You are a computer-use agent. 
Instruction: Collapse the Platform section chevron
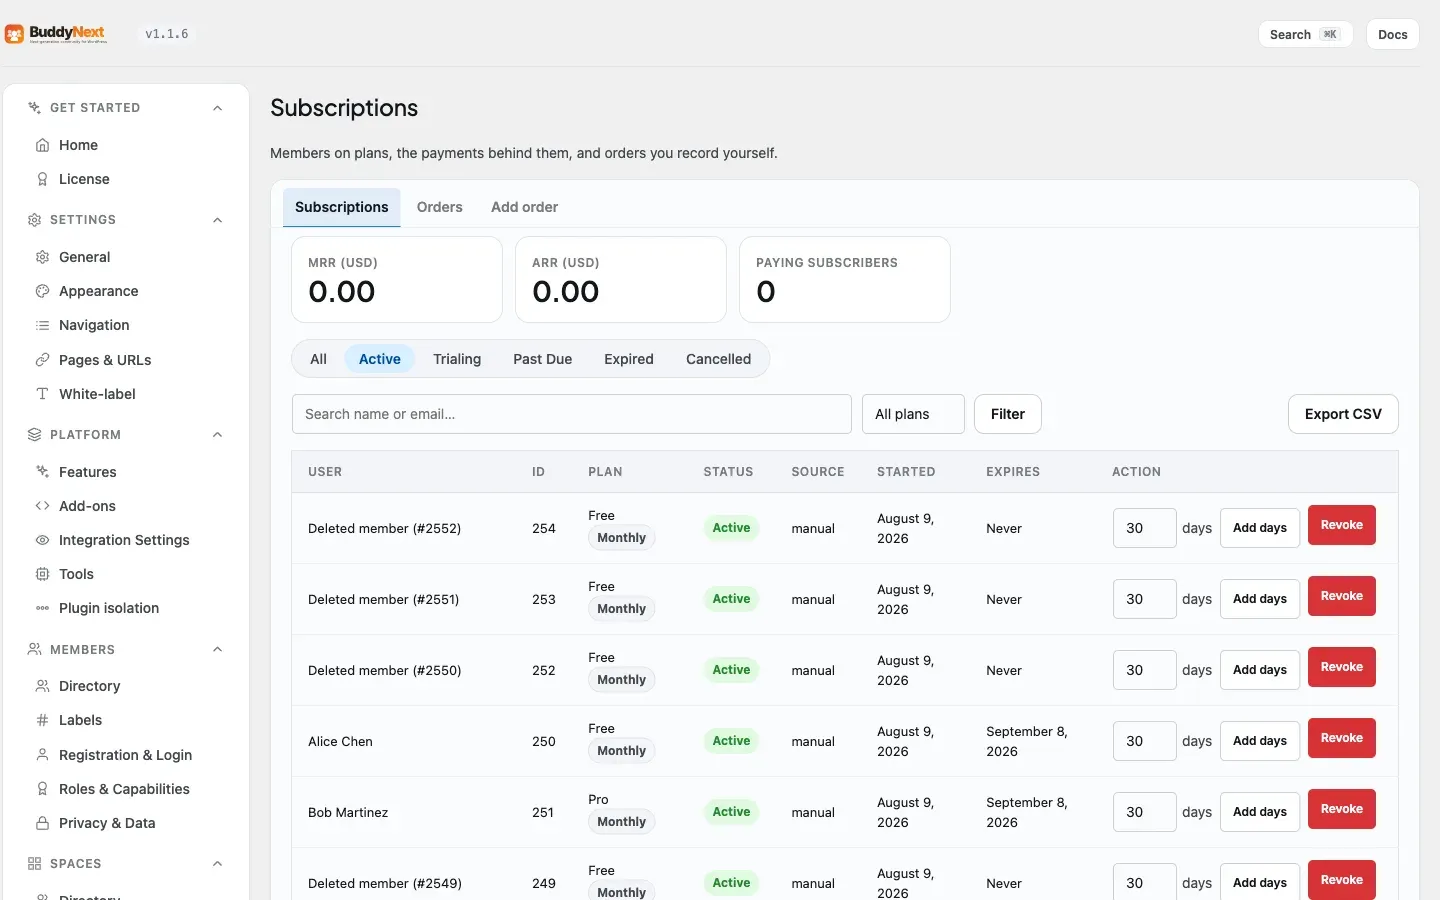point(217,435)
